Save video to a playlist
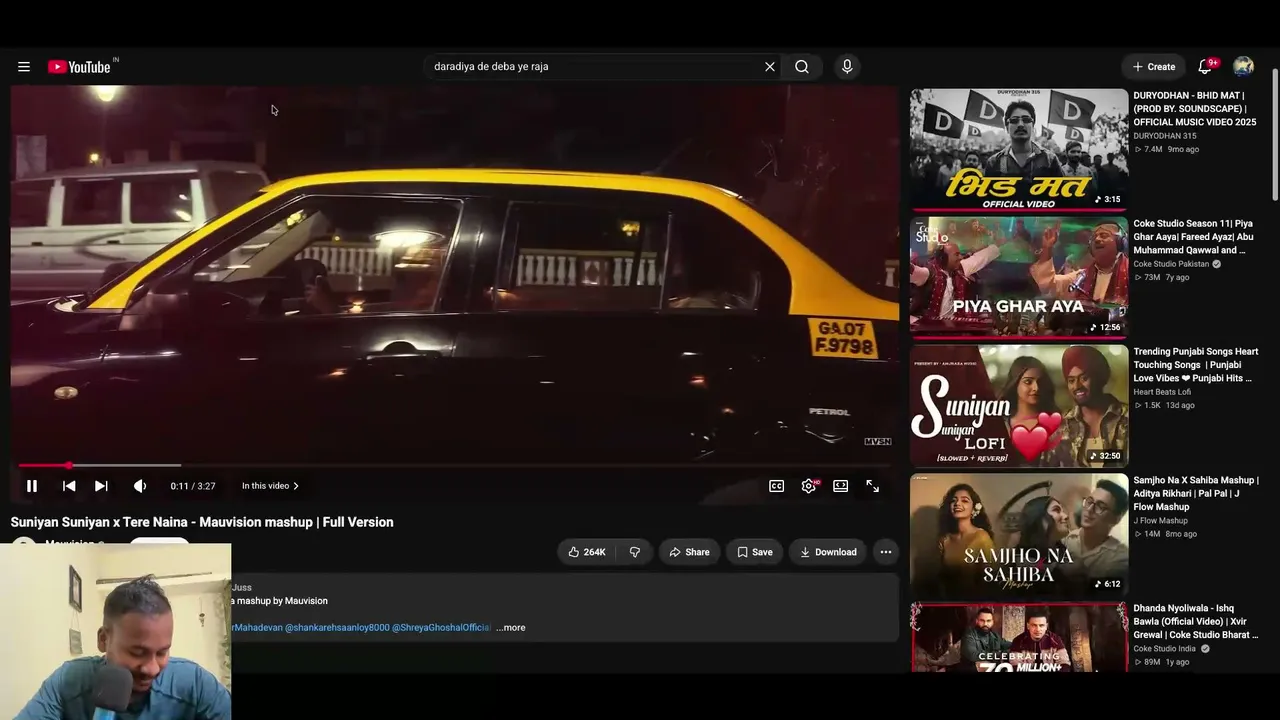 pos(755,552)
